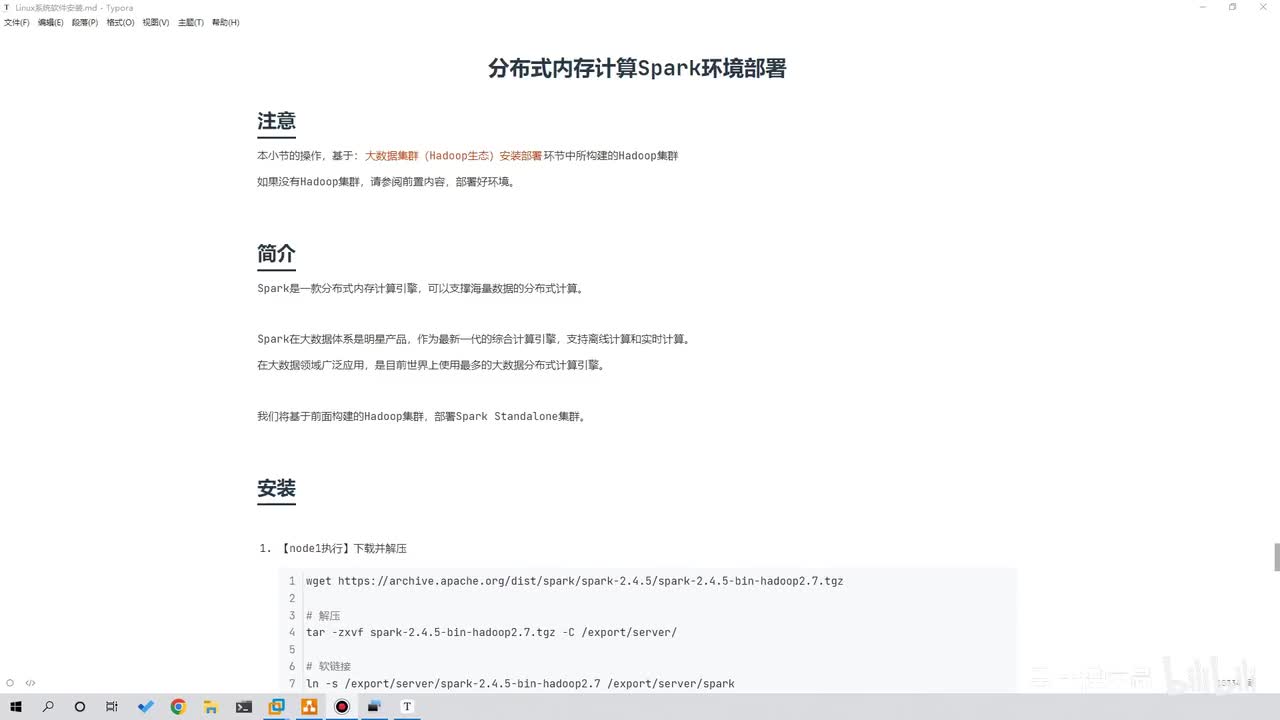Open Task View in taskbar
Screen dimensions: 1280x720
(x=112, y=706)
